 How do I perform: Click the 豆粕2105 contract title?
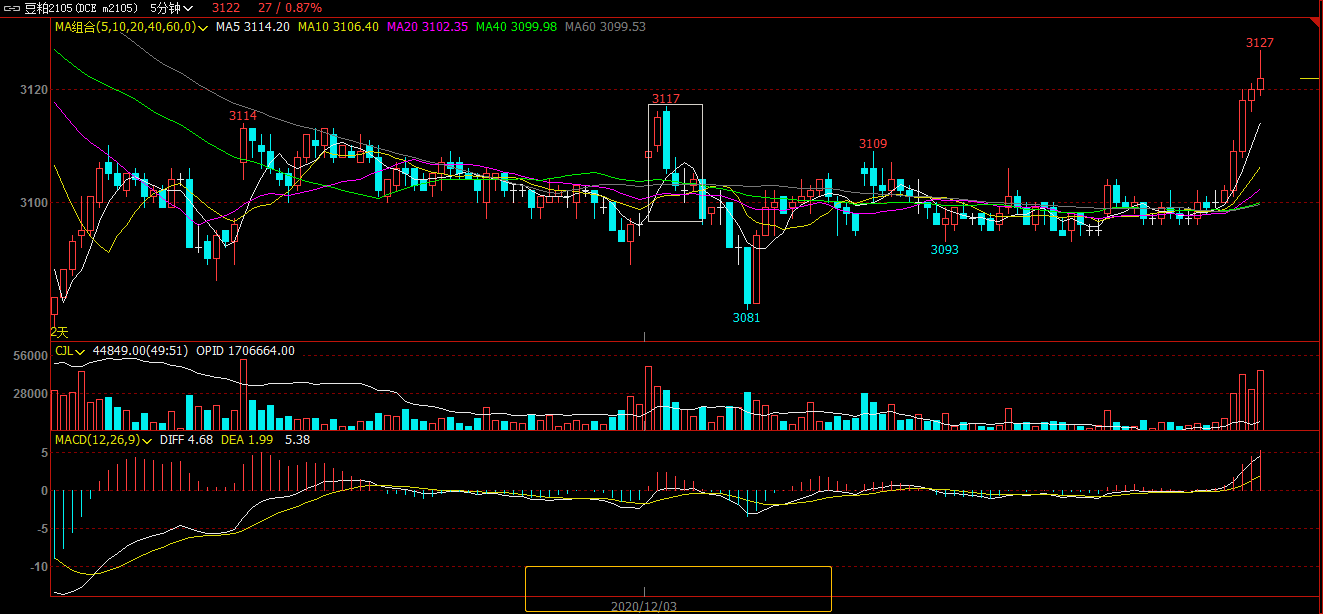[x=48, y=7]
